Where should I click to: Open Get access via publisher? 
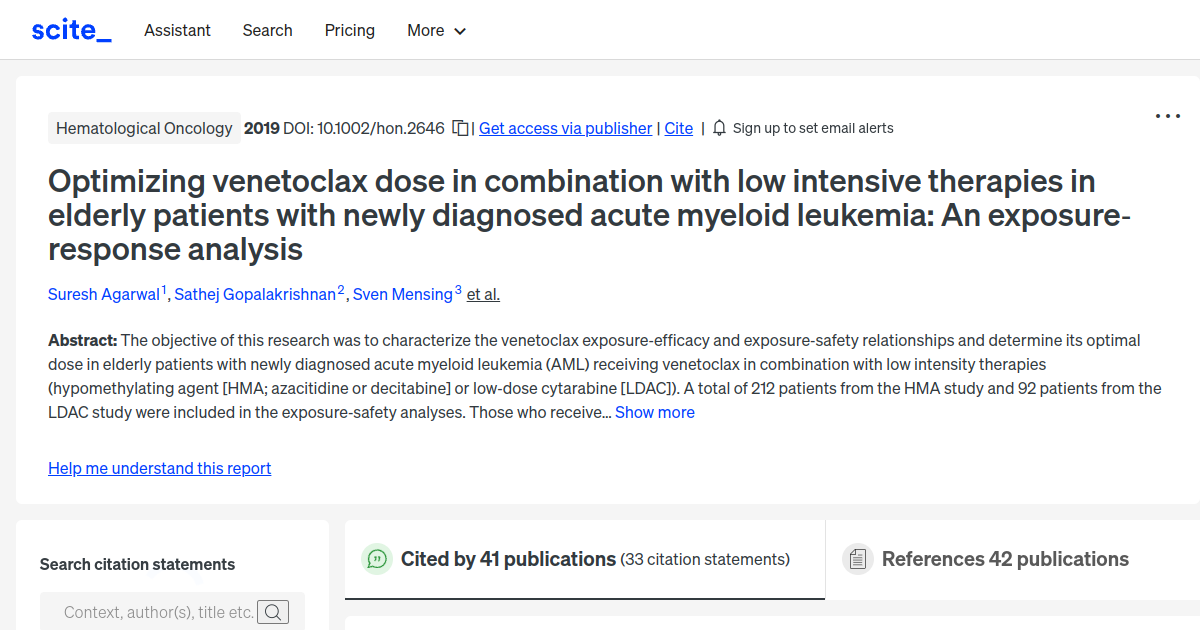pyautogui.click(x=565, y=128)
